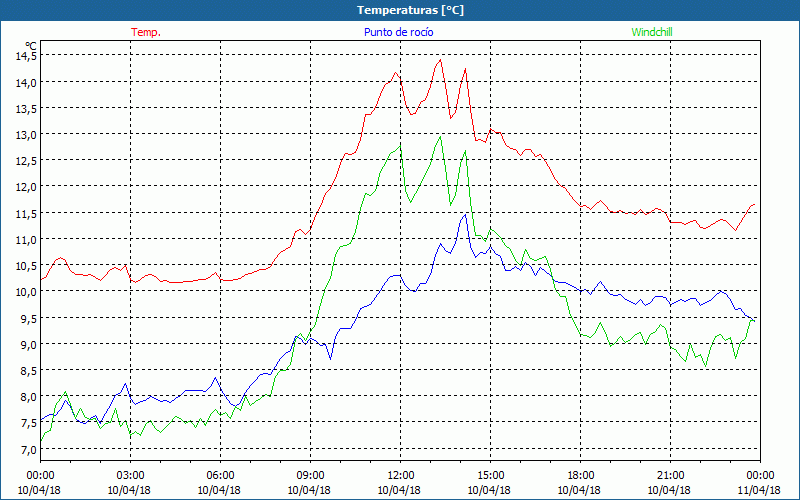Select the red 'Temp.' legend label
Image resolution: width=800 pixels, height=500 pixels.
coord(146,32)
